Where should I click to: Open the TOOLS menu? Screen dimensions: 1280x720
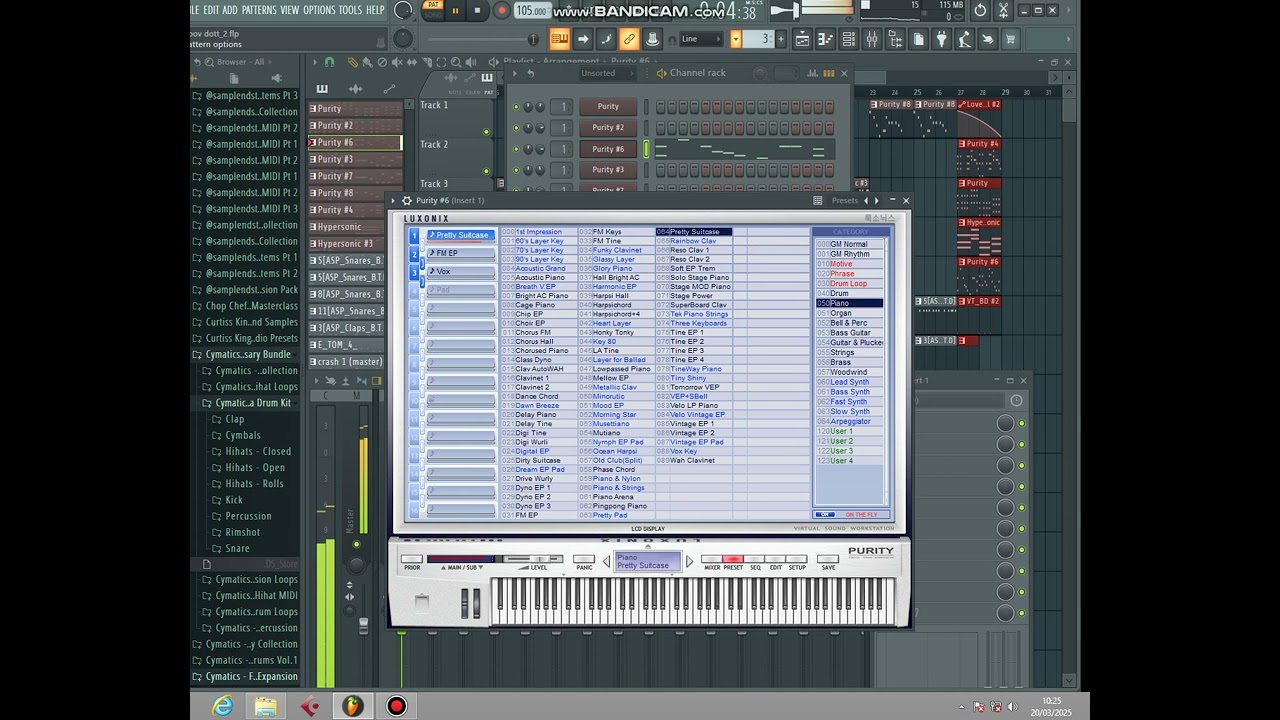(x=350, y=10)
